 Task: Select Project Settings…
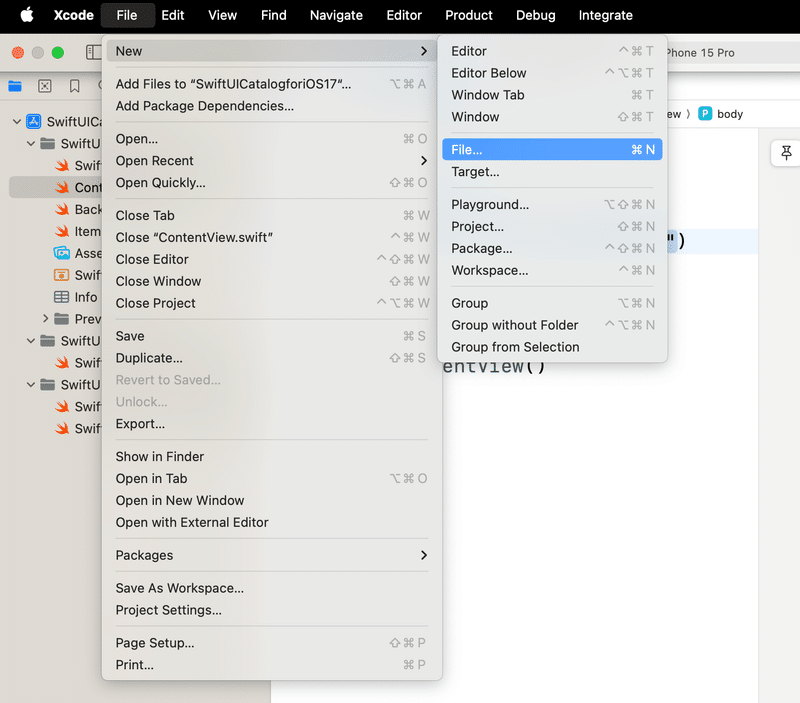[x=272, y=610]
